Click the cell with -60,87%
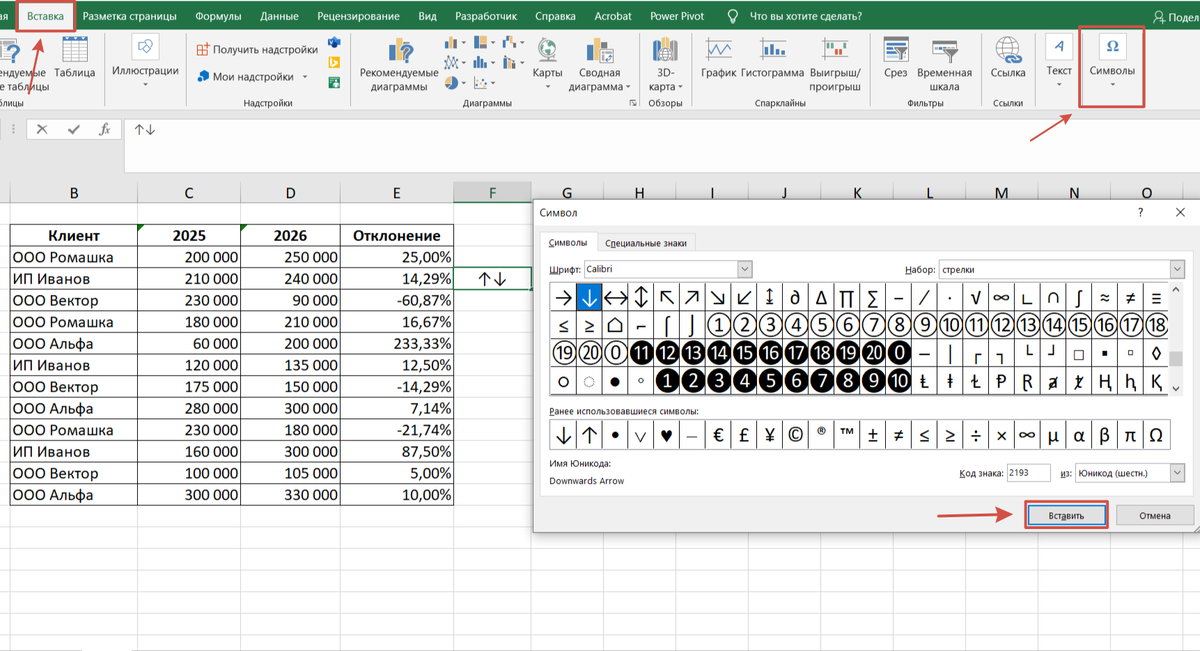 [x=397, y=300]
